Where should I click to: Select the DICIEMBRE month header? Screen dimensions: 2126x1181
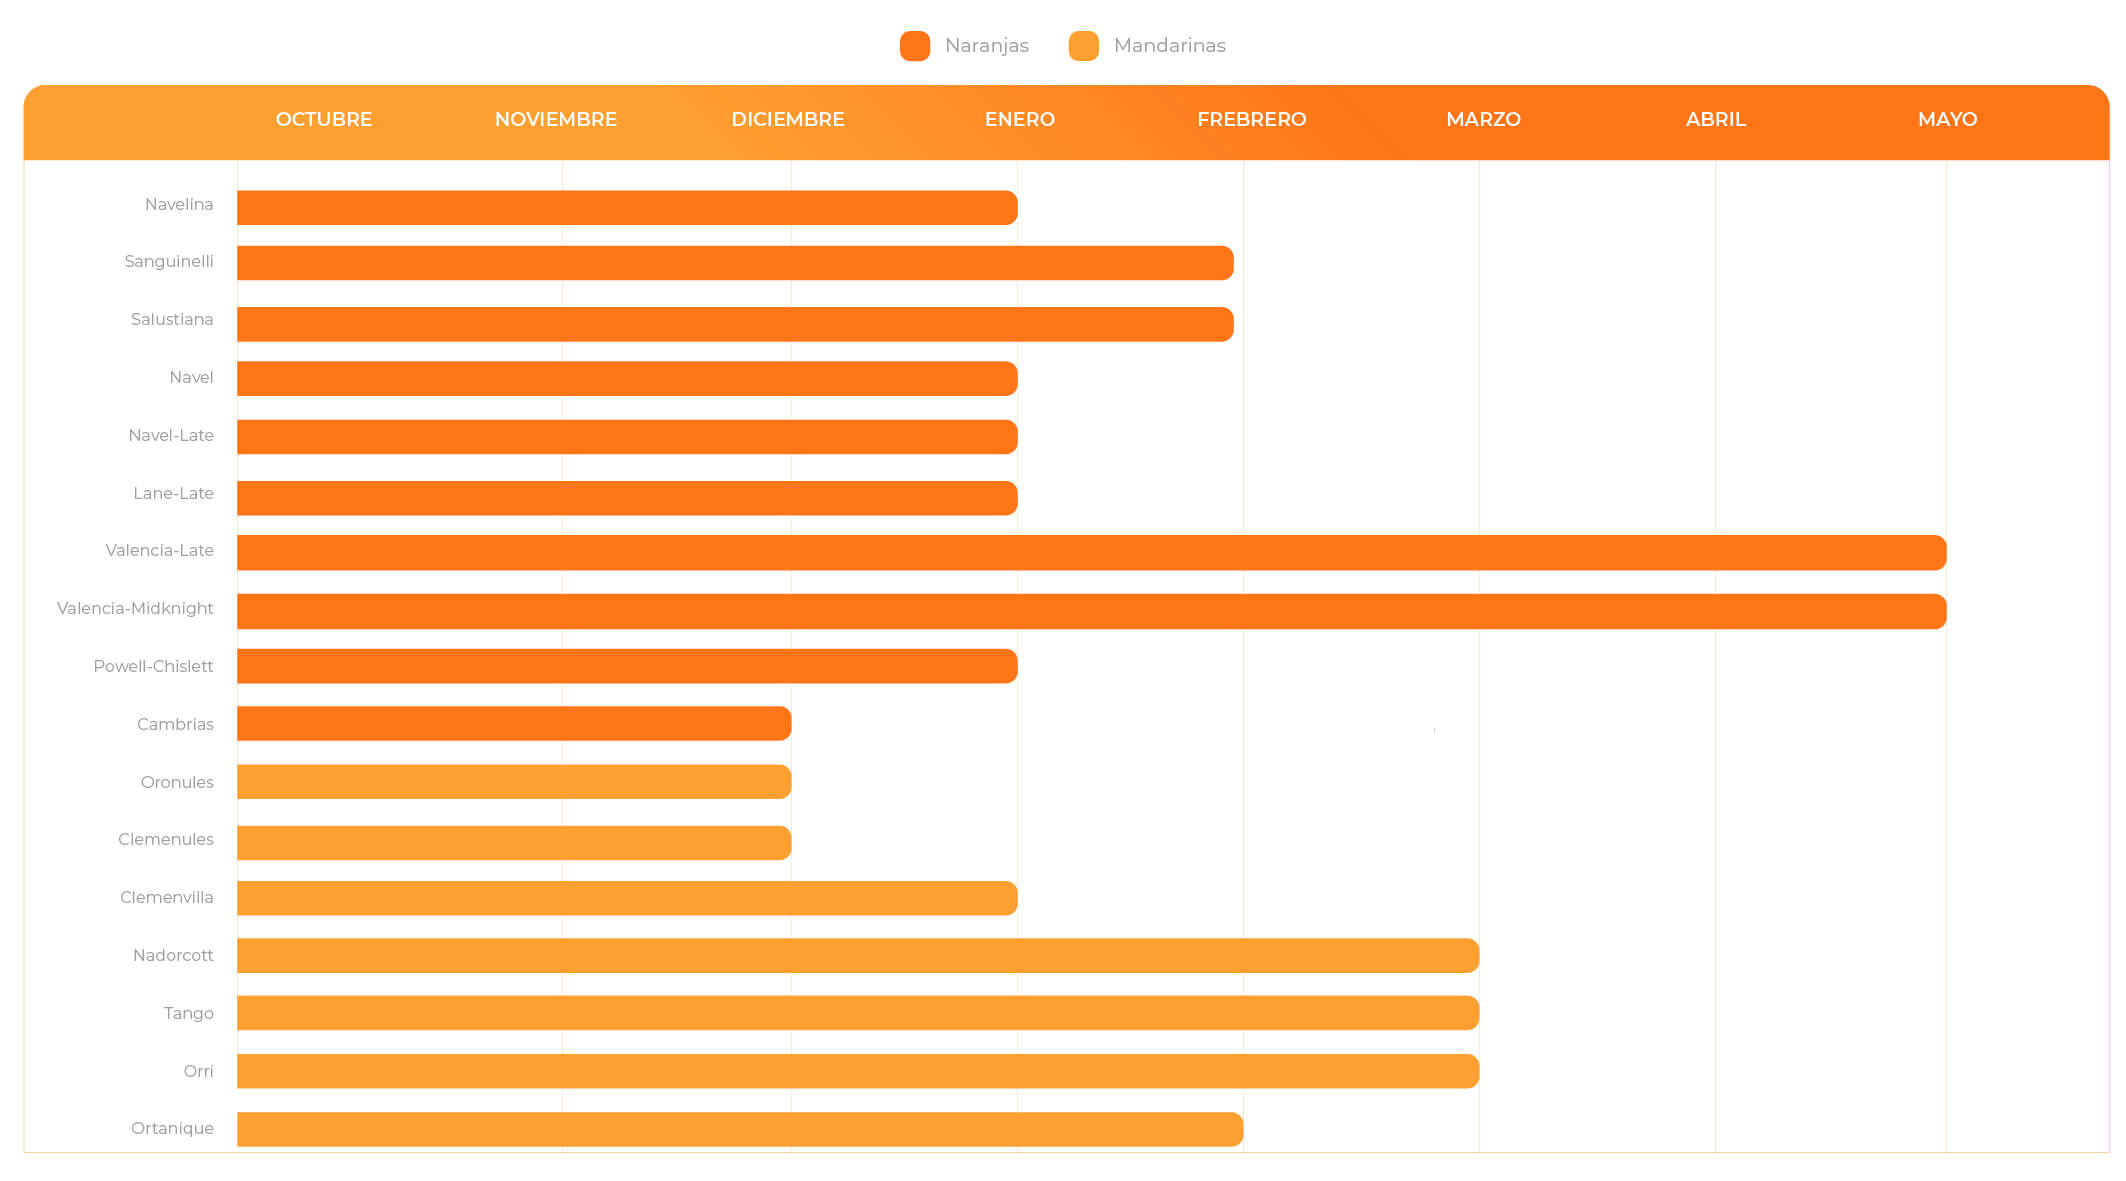[788, 119]
